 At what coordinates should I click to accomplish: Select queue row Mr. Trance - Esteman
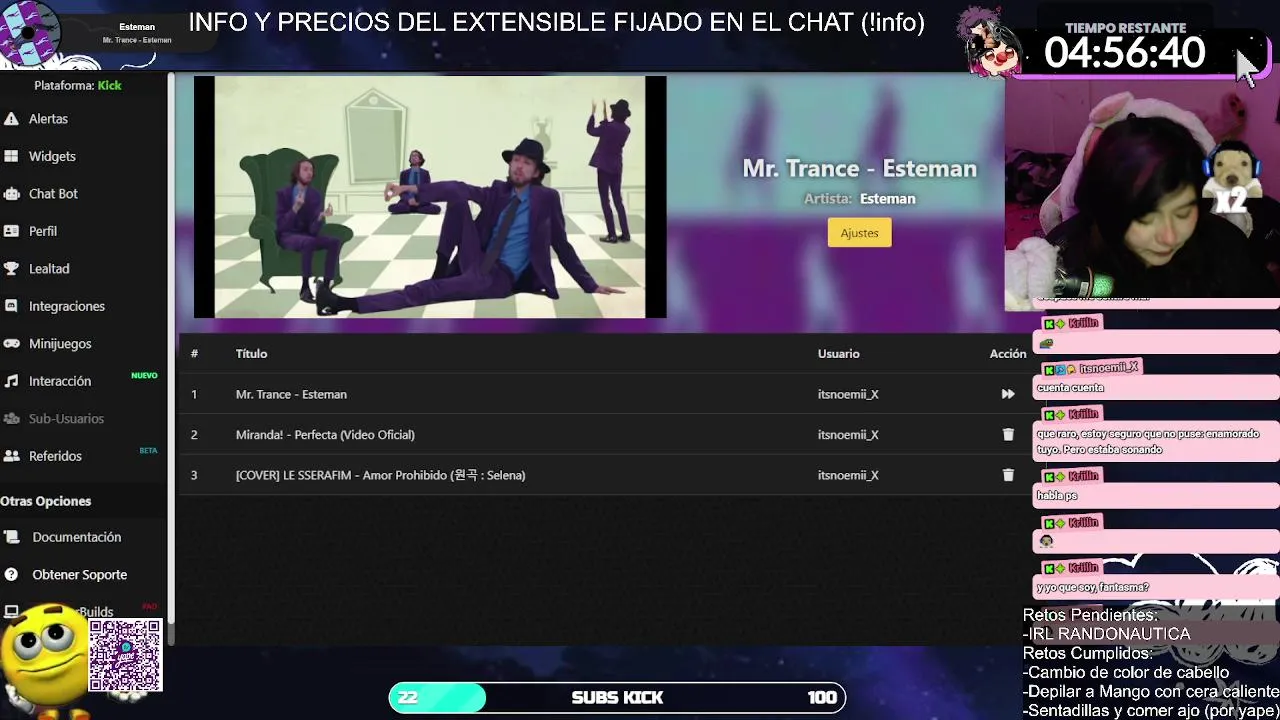[604, 394]
